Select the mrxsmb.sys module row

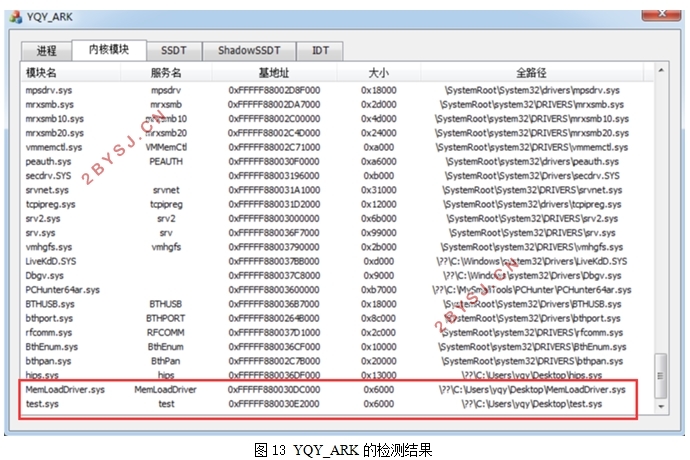338,105
